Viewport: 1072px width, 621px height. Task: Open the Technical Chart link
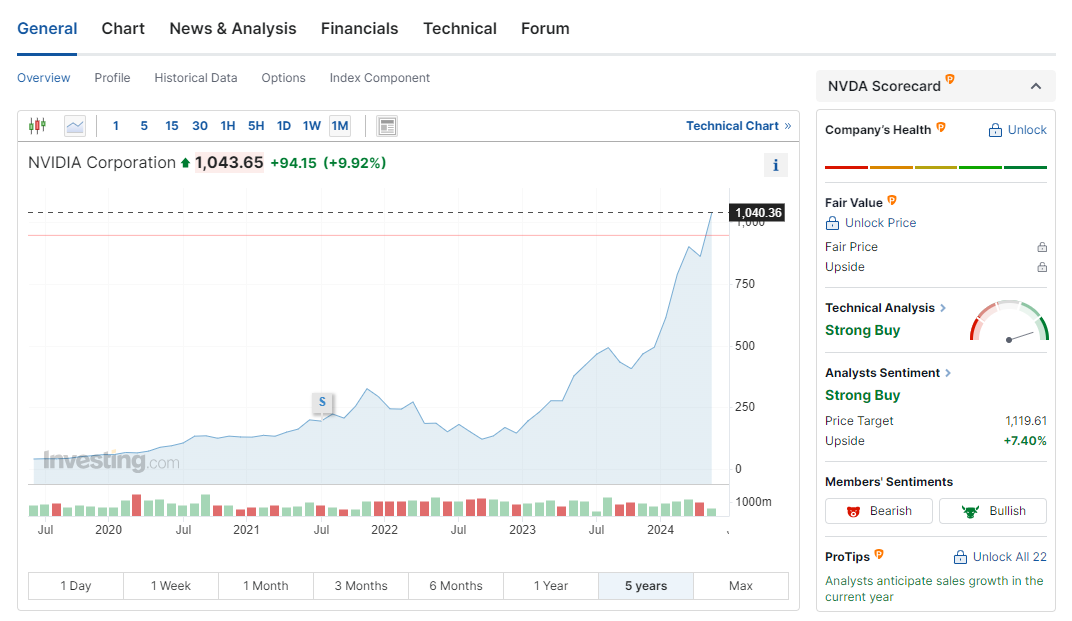coord(738,126)
